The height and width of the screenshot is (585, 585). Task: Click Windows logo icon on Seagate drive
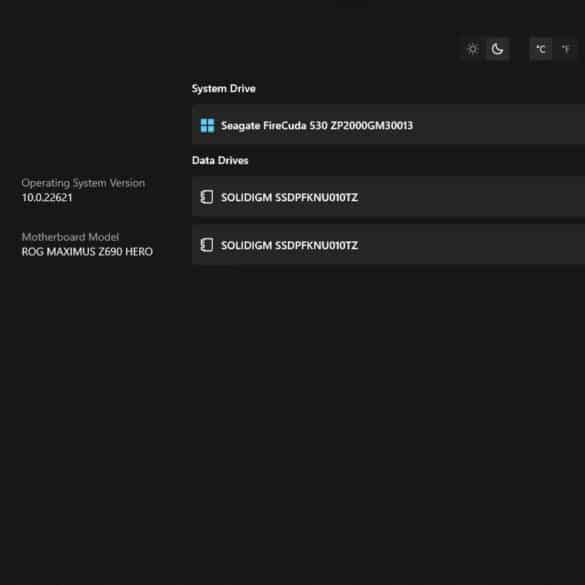(x=207, y=125)
